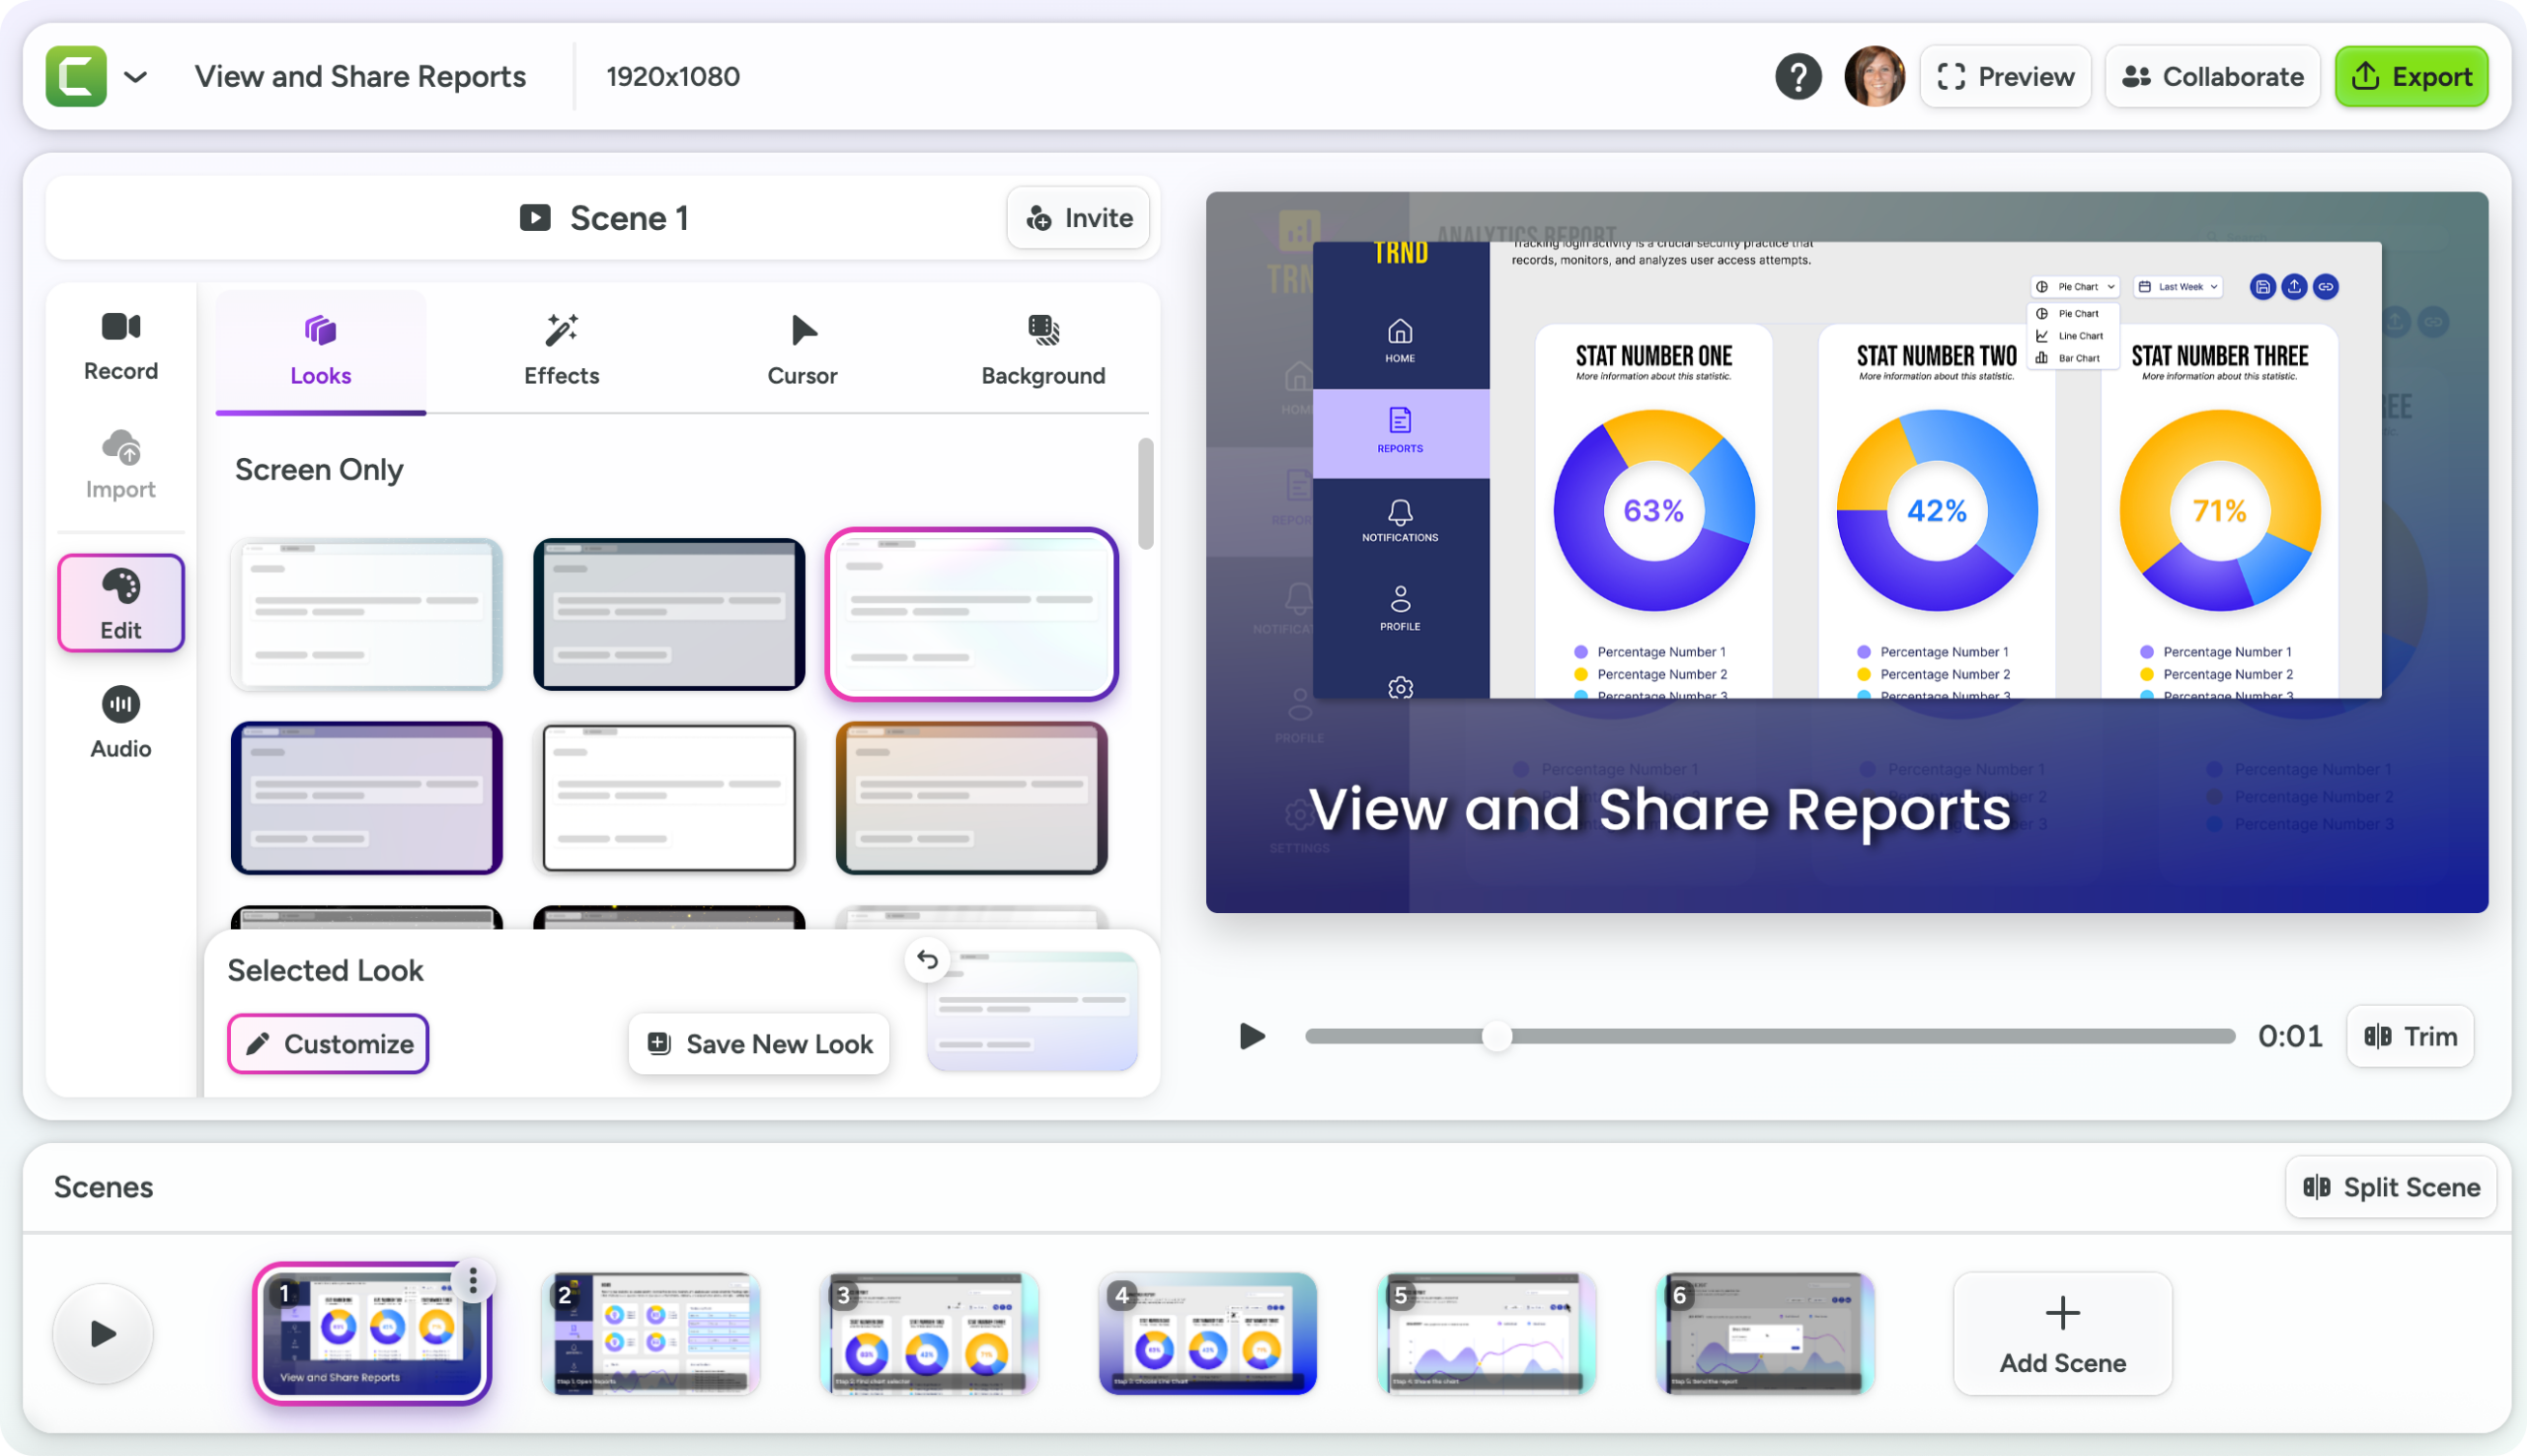Open the user profile avatar
The image size is (2527, 1456).
(1874, 76)
